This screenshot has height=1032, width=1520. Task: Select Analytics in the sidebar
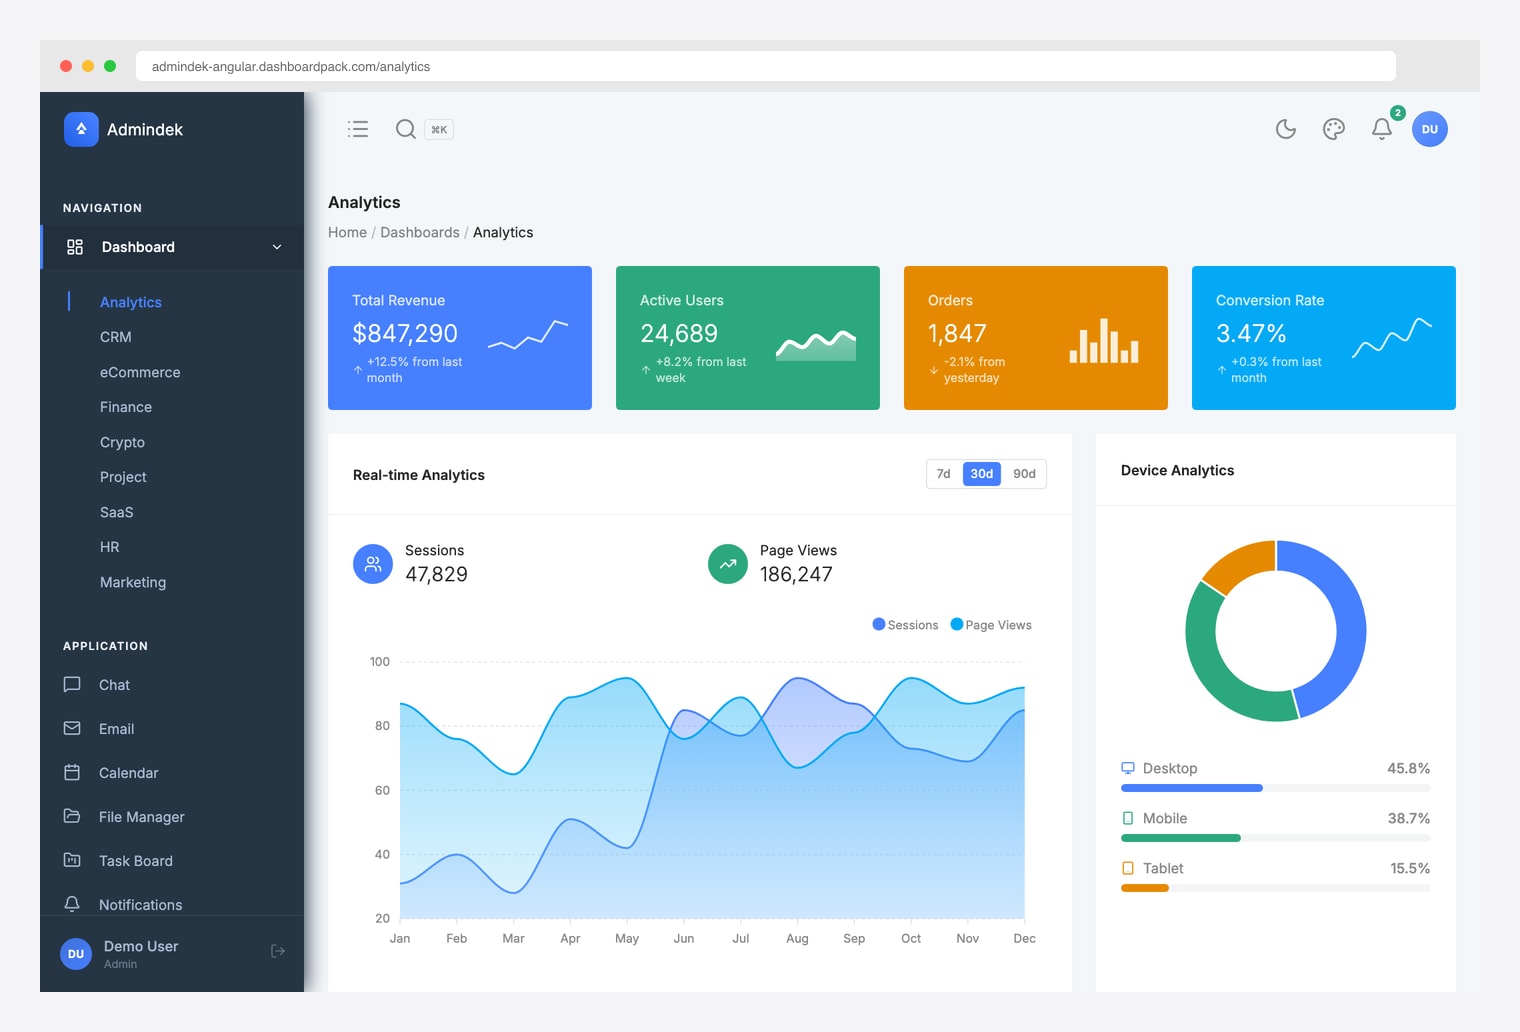click(131, 302)
